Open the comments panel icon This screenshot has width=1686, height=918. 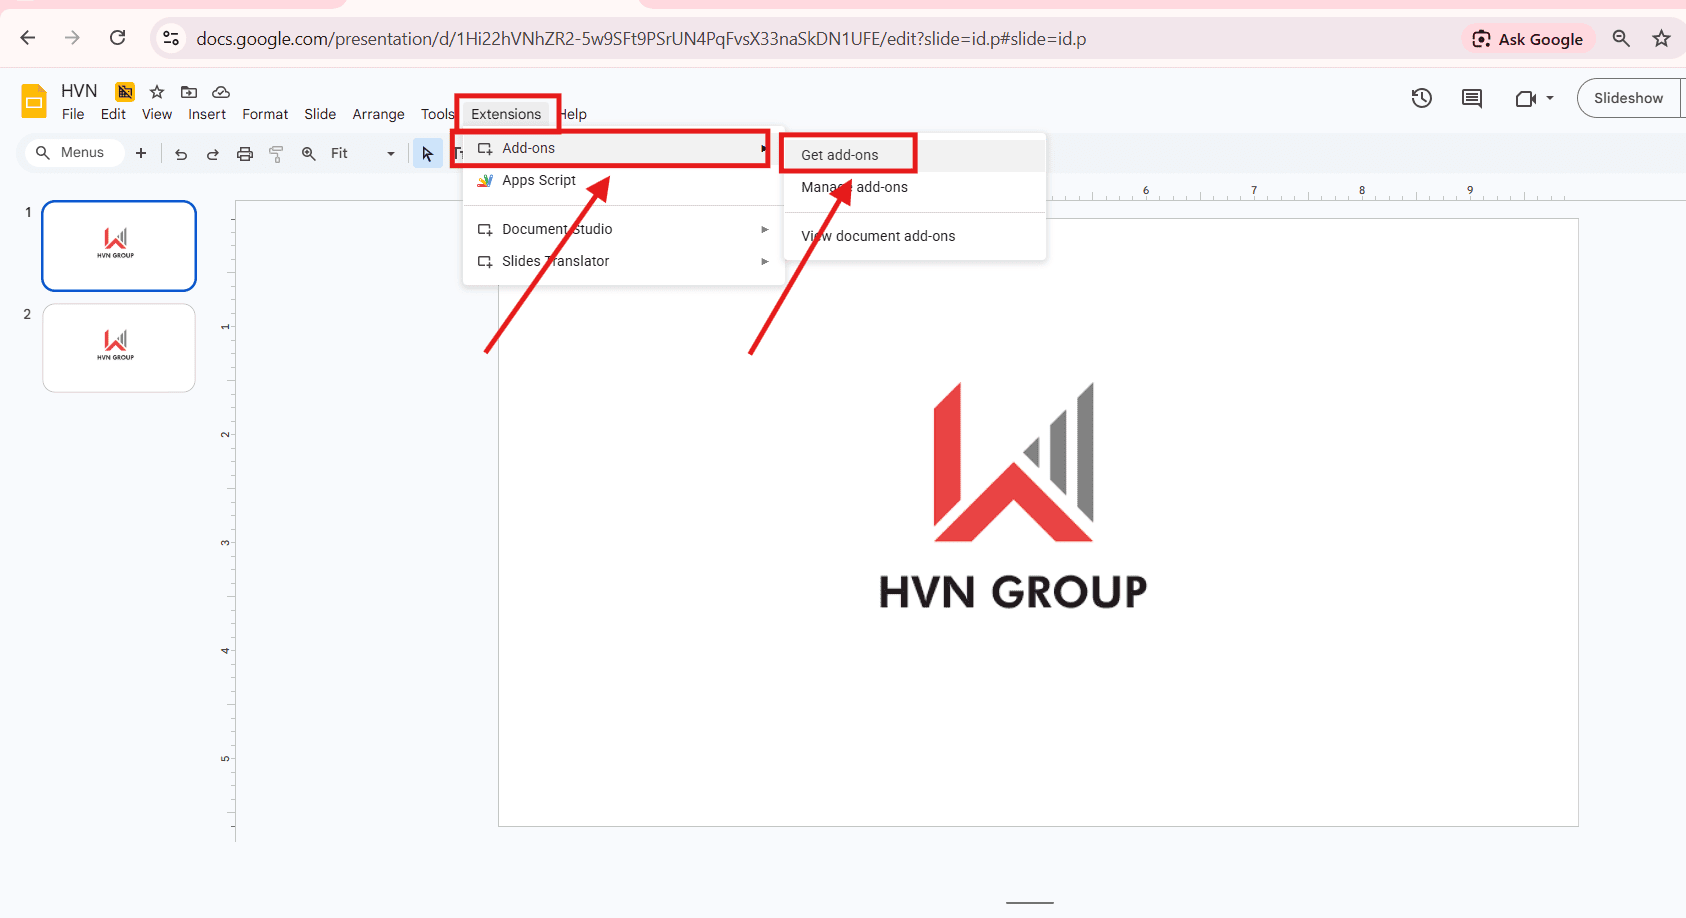1471,97
